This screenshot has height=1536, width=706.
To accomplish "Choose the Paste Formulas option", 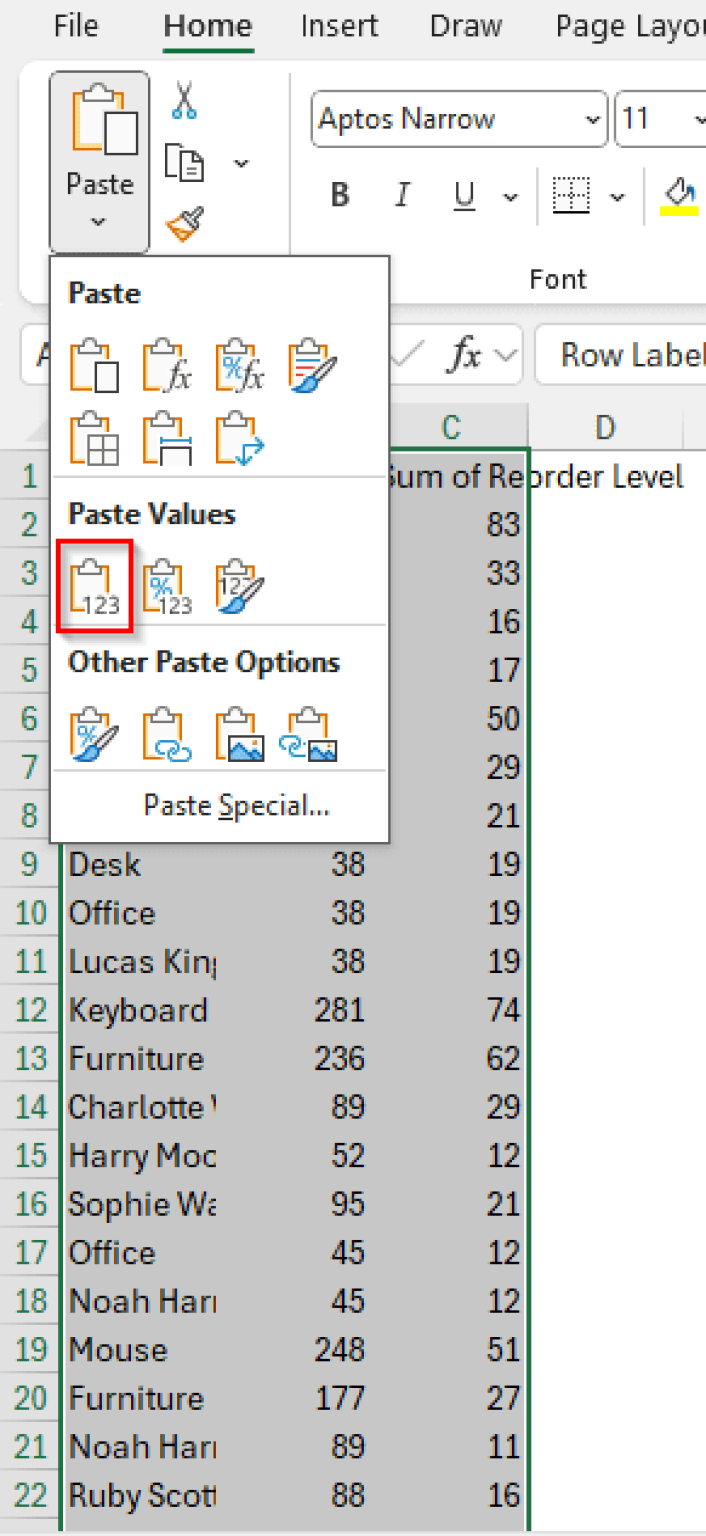I will tap(166, 365).
